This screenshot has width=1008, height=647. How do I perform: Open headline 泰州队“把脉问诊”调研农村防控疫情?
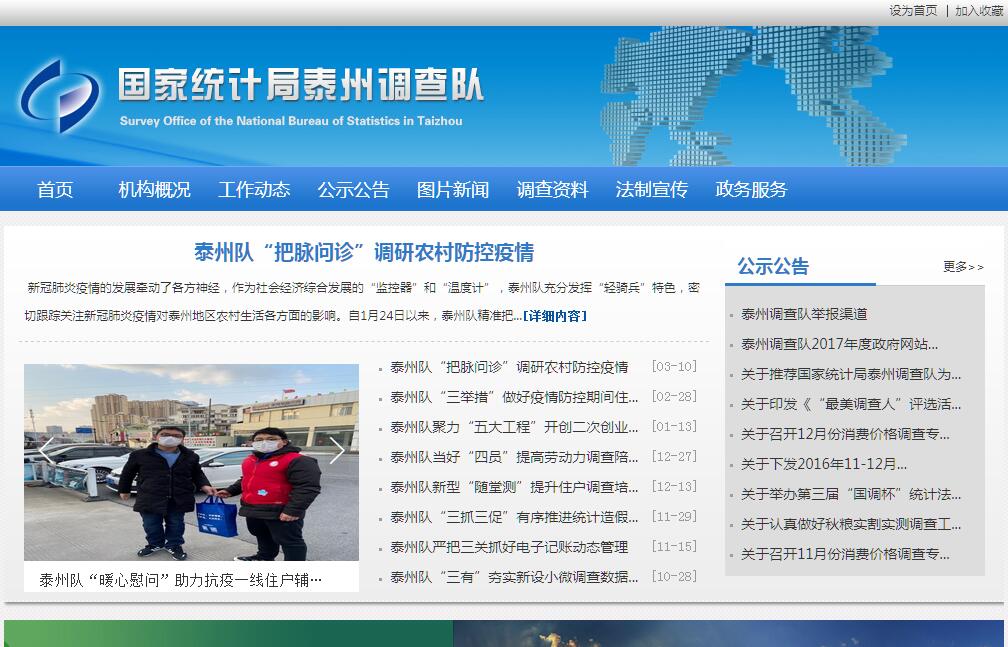click(x=364, y=252)
